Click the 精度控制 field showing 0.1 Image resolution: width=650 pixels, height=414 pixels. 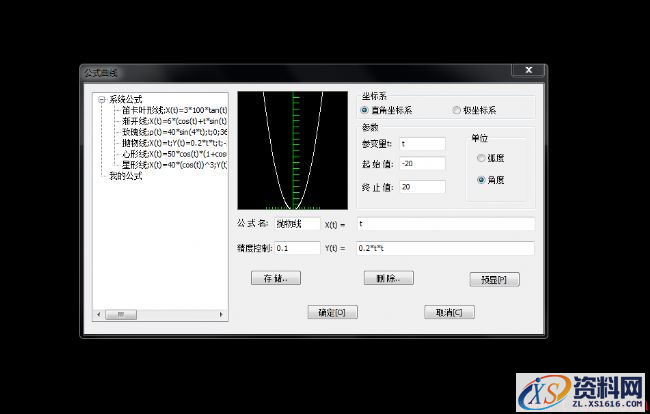pyautogui.click(x=298, y=248)
